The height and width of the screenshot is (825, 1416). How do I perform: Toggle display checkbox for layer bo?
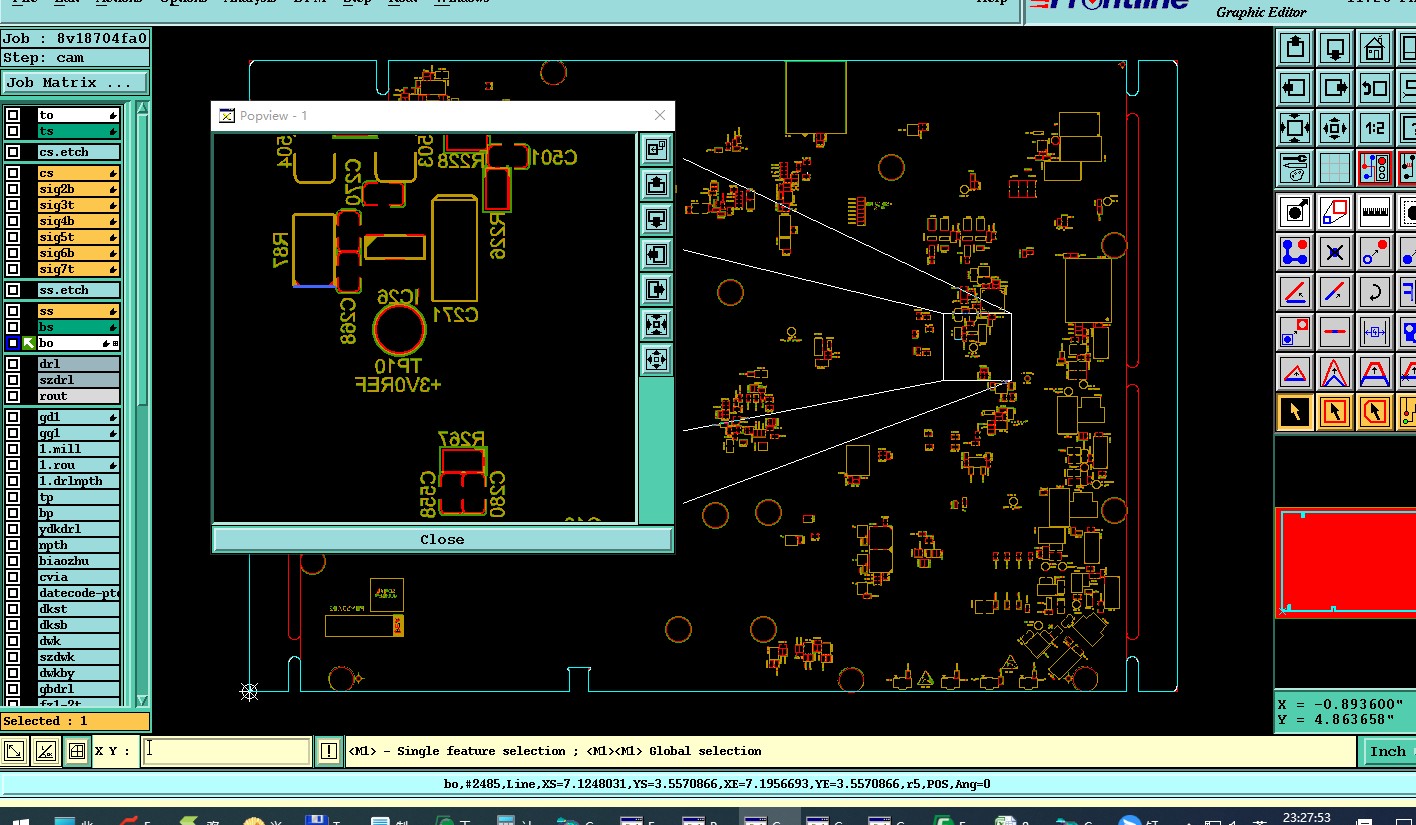(x=13, y=343)
